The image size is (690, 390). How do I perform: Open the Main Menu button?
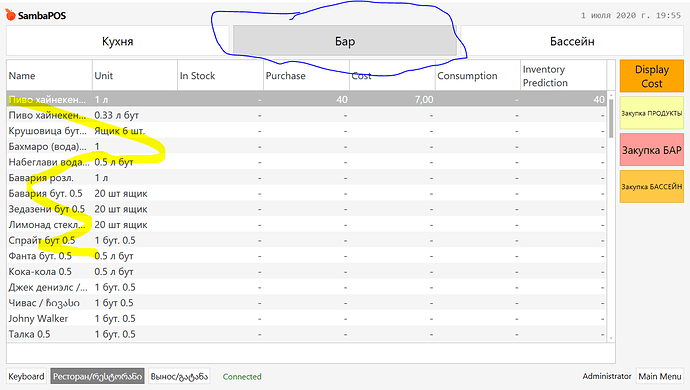coord(660,376)
